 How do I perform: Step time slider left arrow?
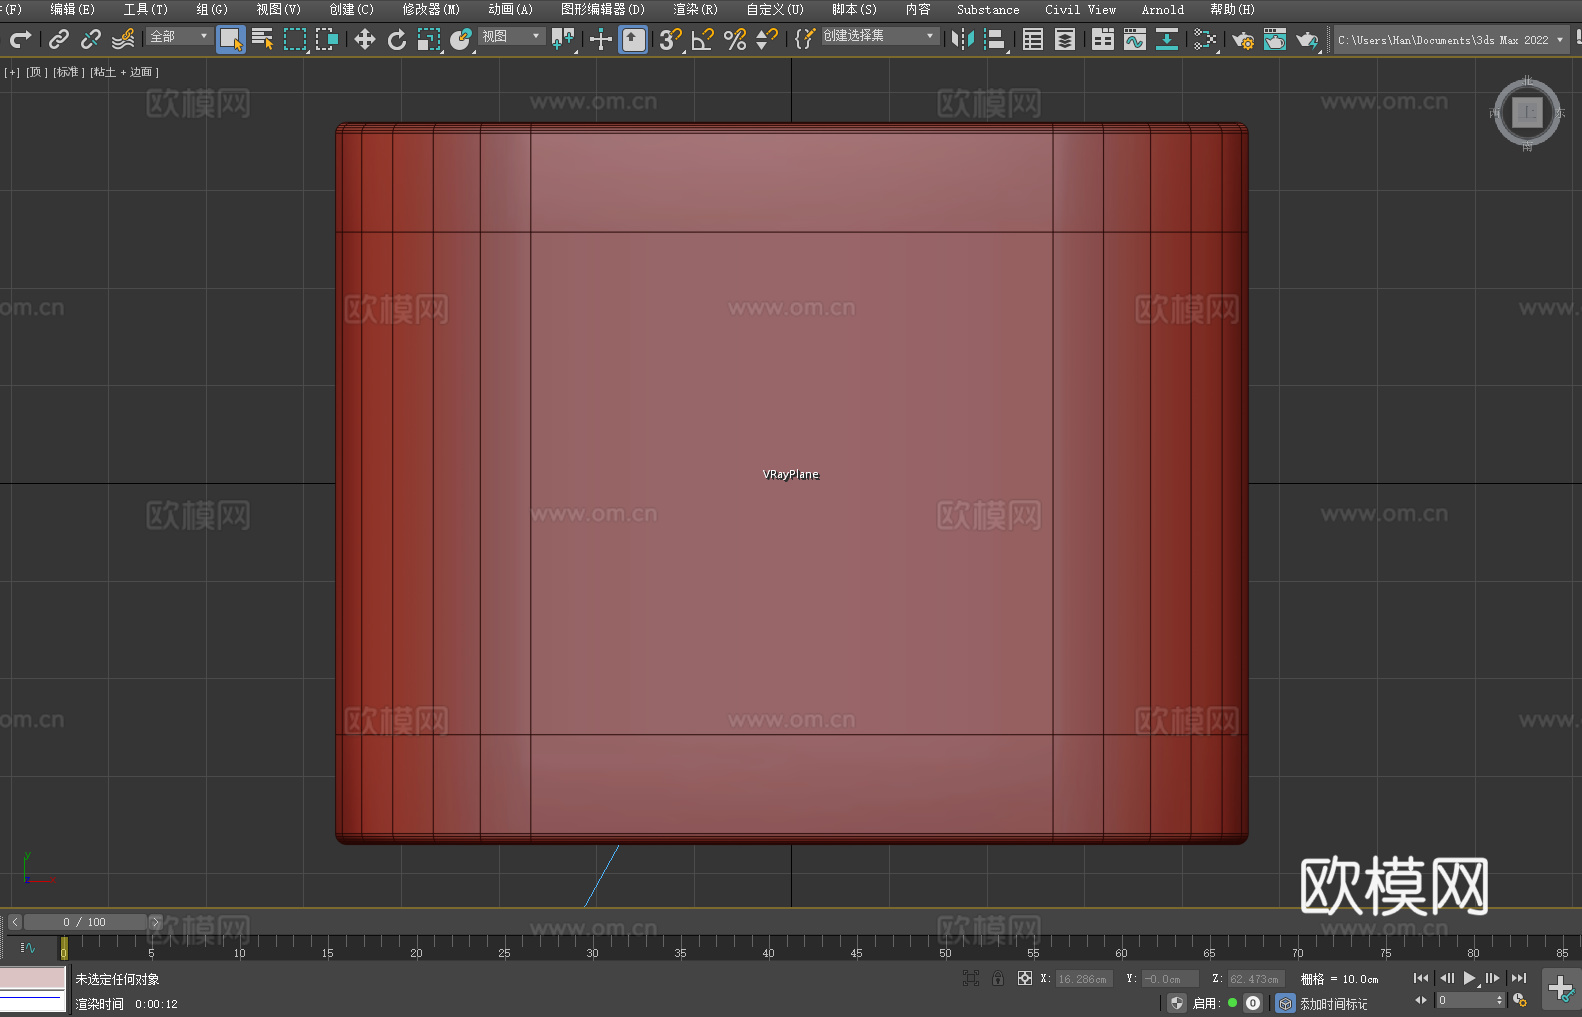(14, 922)
